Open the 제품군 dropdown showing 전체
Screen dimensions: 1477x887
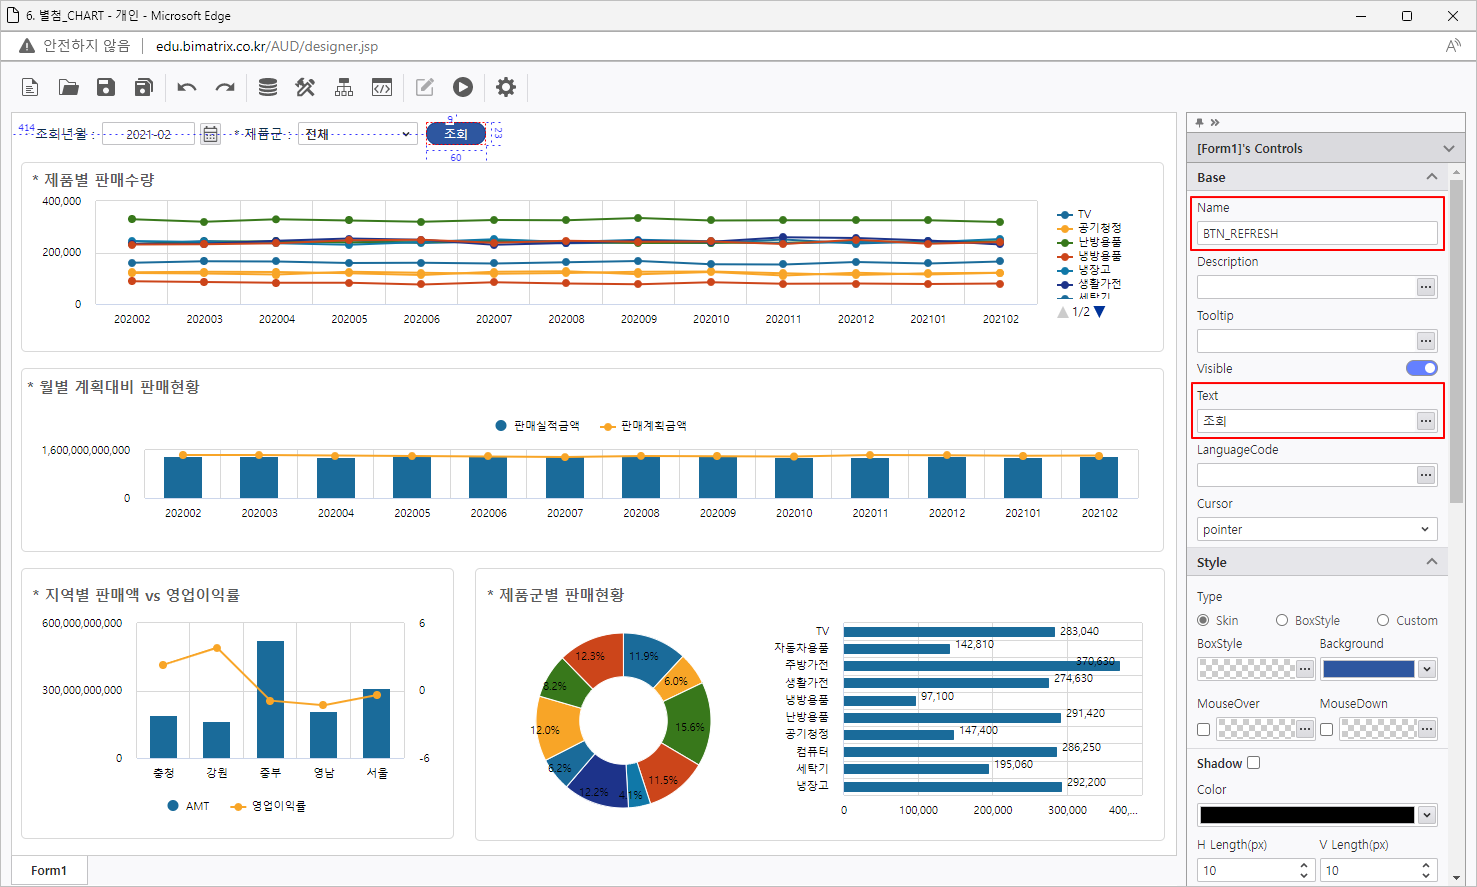coord(357,134)
